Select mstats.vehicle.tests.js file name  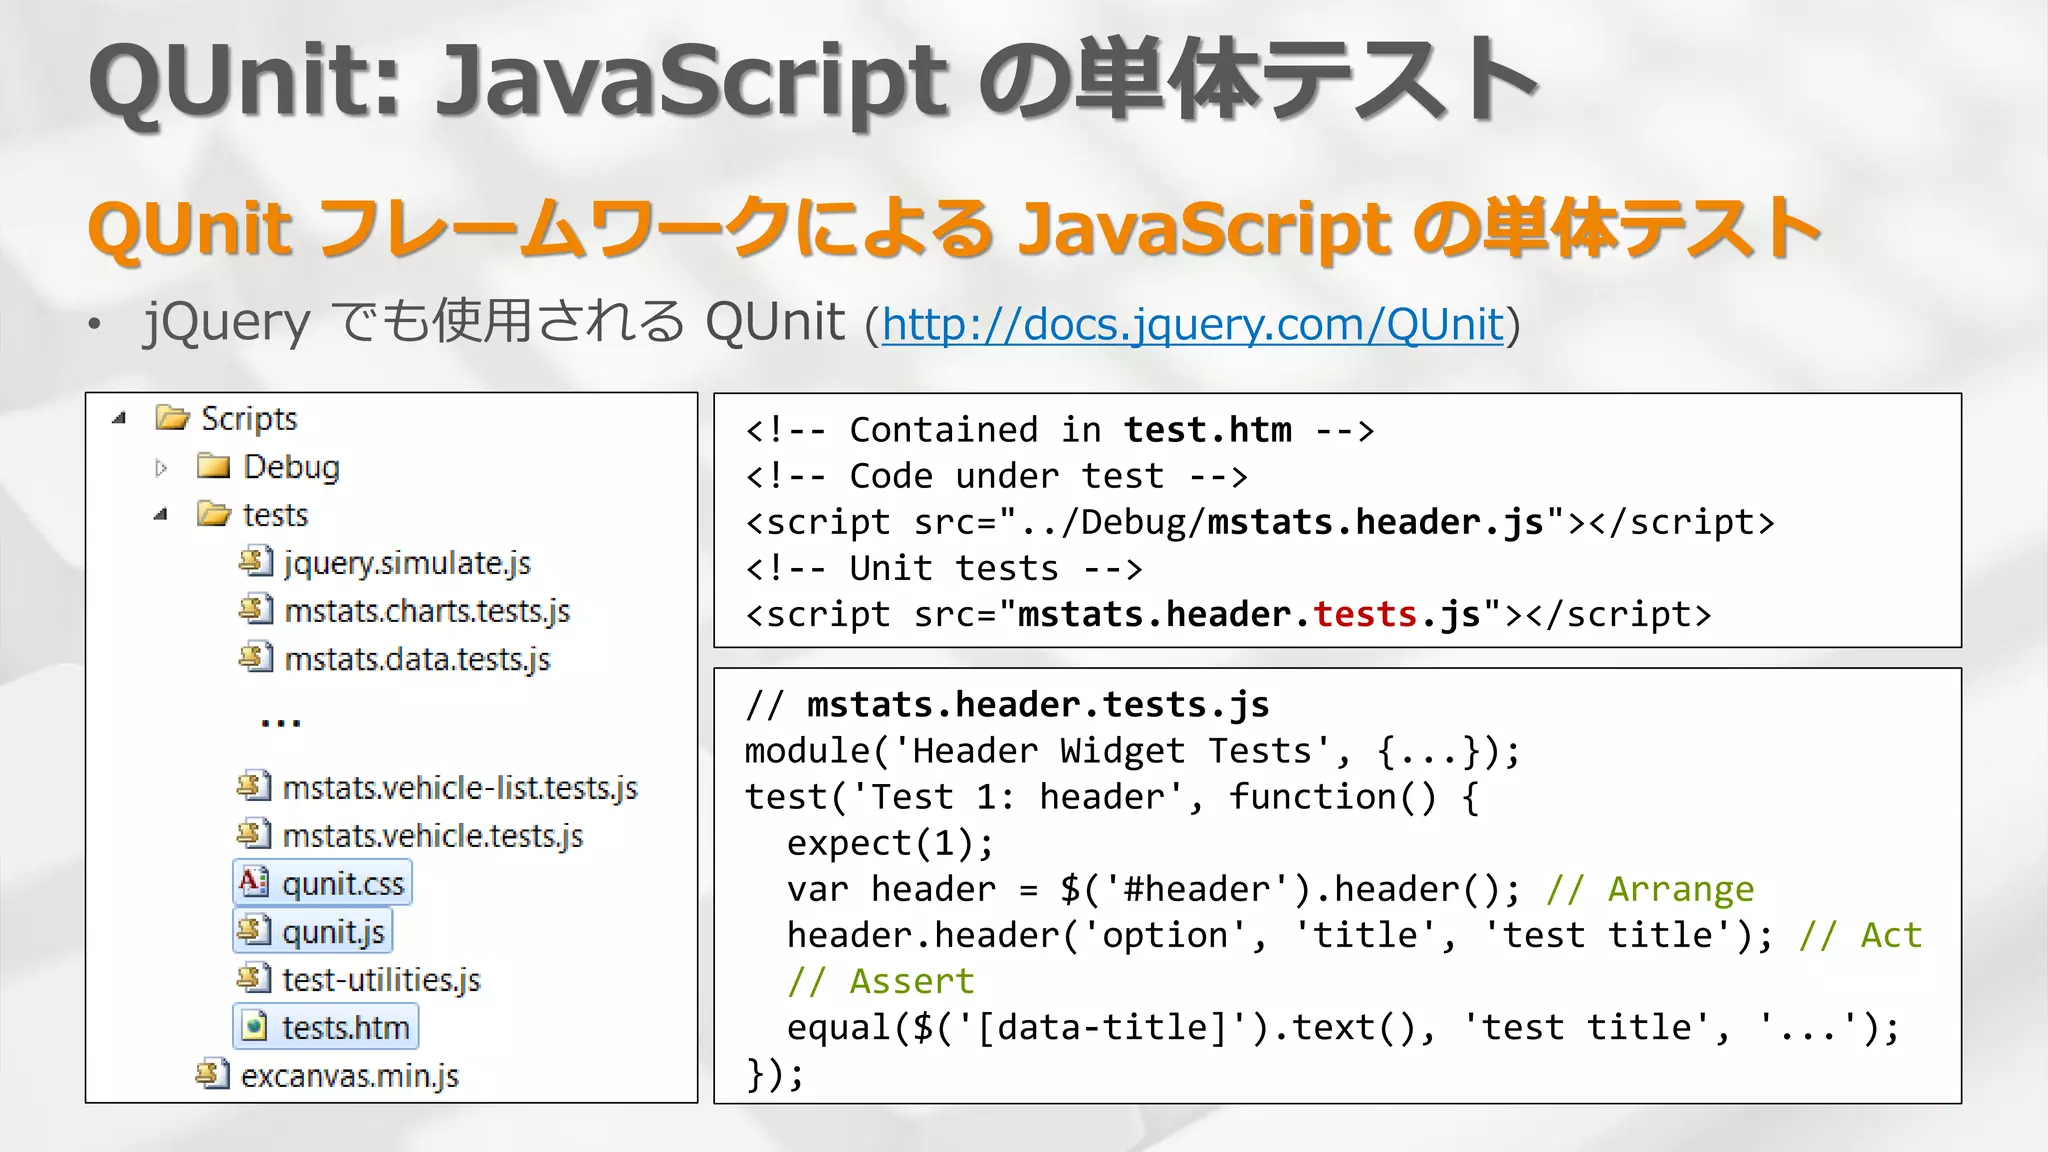(433, 836)
